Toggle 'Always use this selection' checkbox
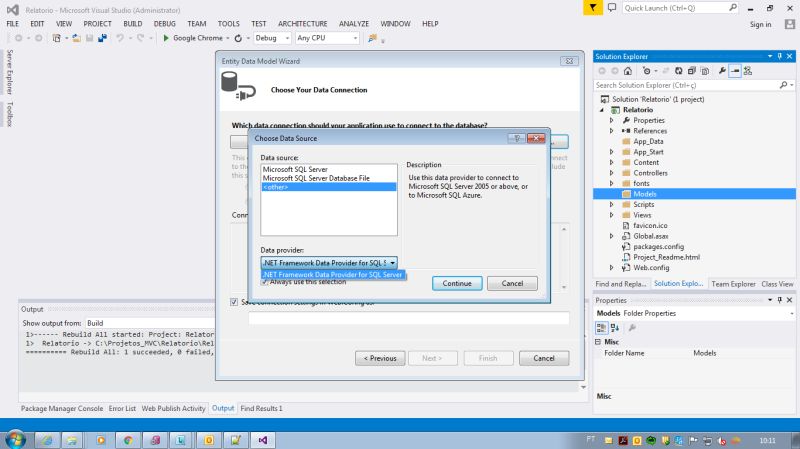The width and height of the screenshot is (800, 449). [x=265, y=282]
